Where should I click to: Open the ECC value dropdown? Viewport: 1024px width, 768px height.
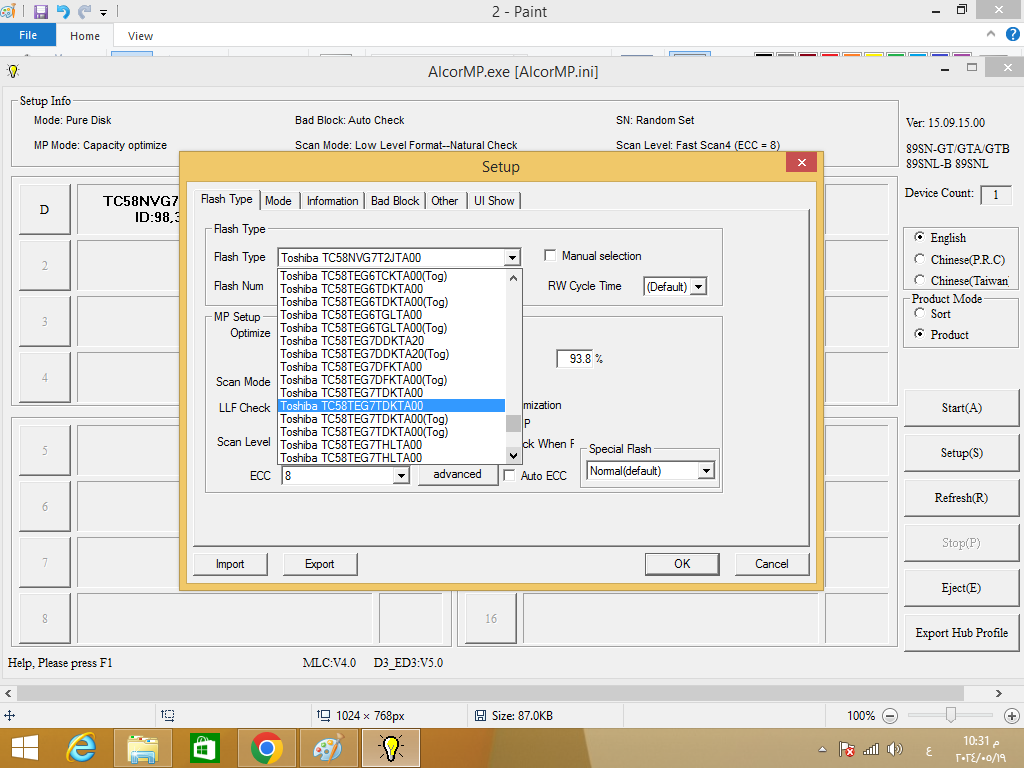401,476
